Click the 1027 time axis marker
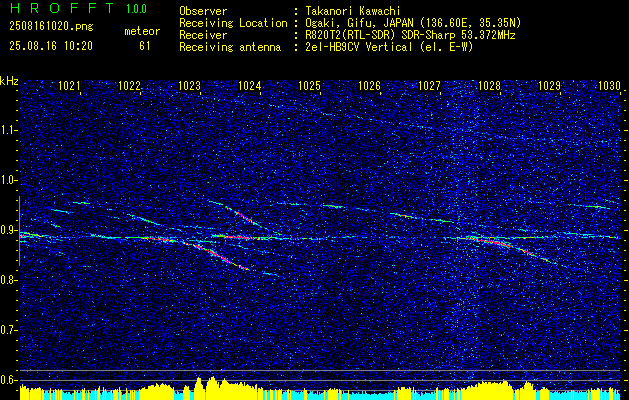629x400 pixels. click(x=429, y=85)
